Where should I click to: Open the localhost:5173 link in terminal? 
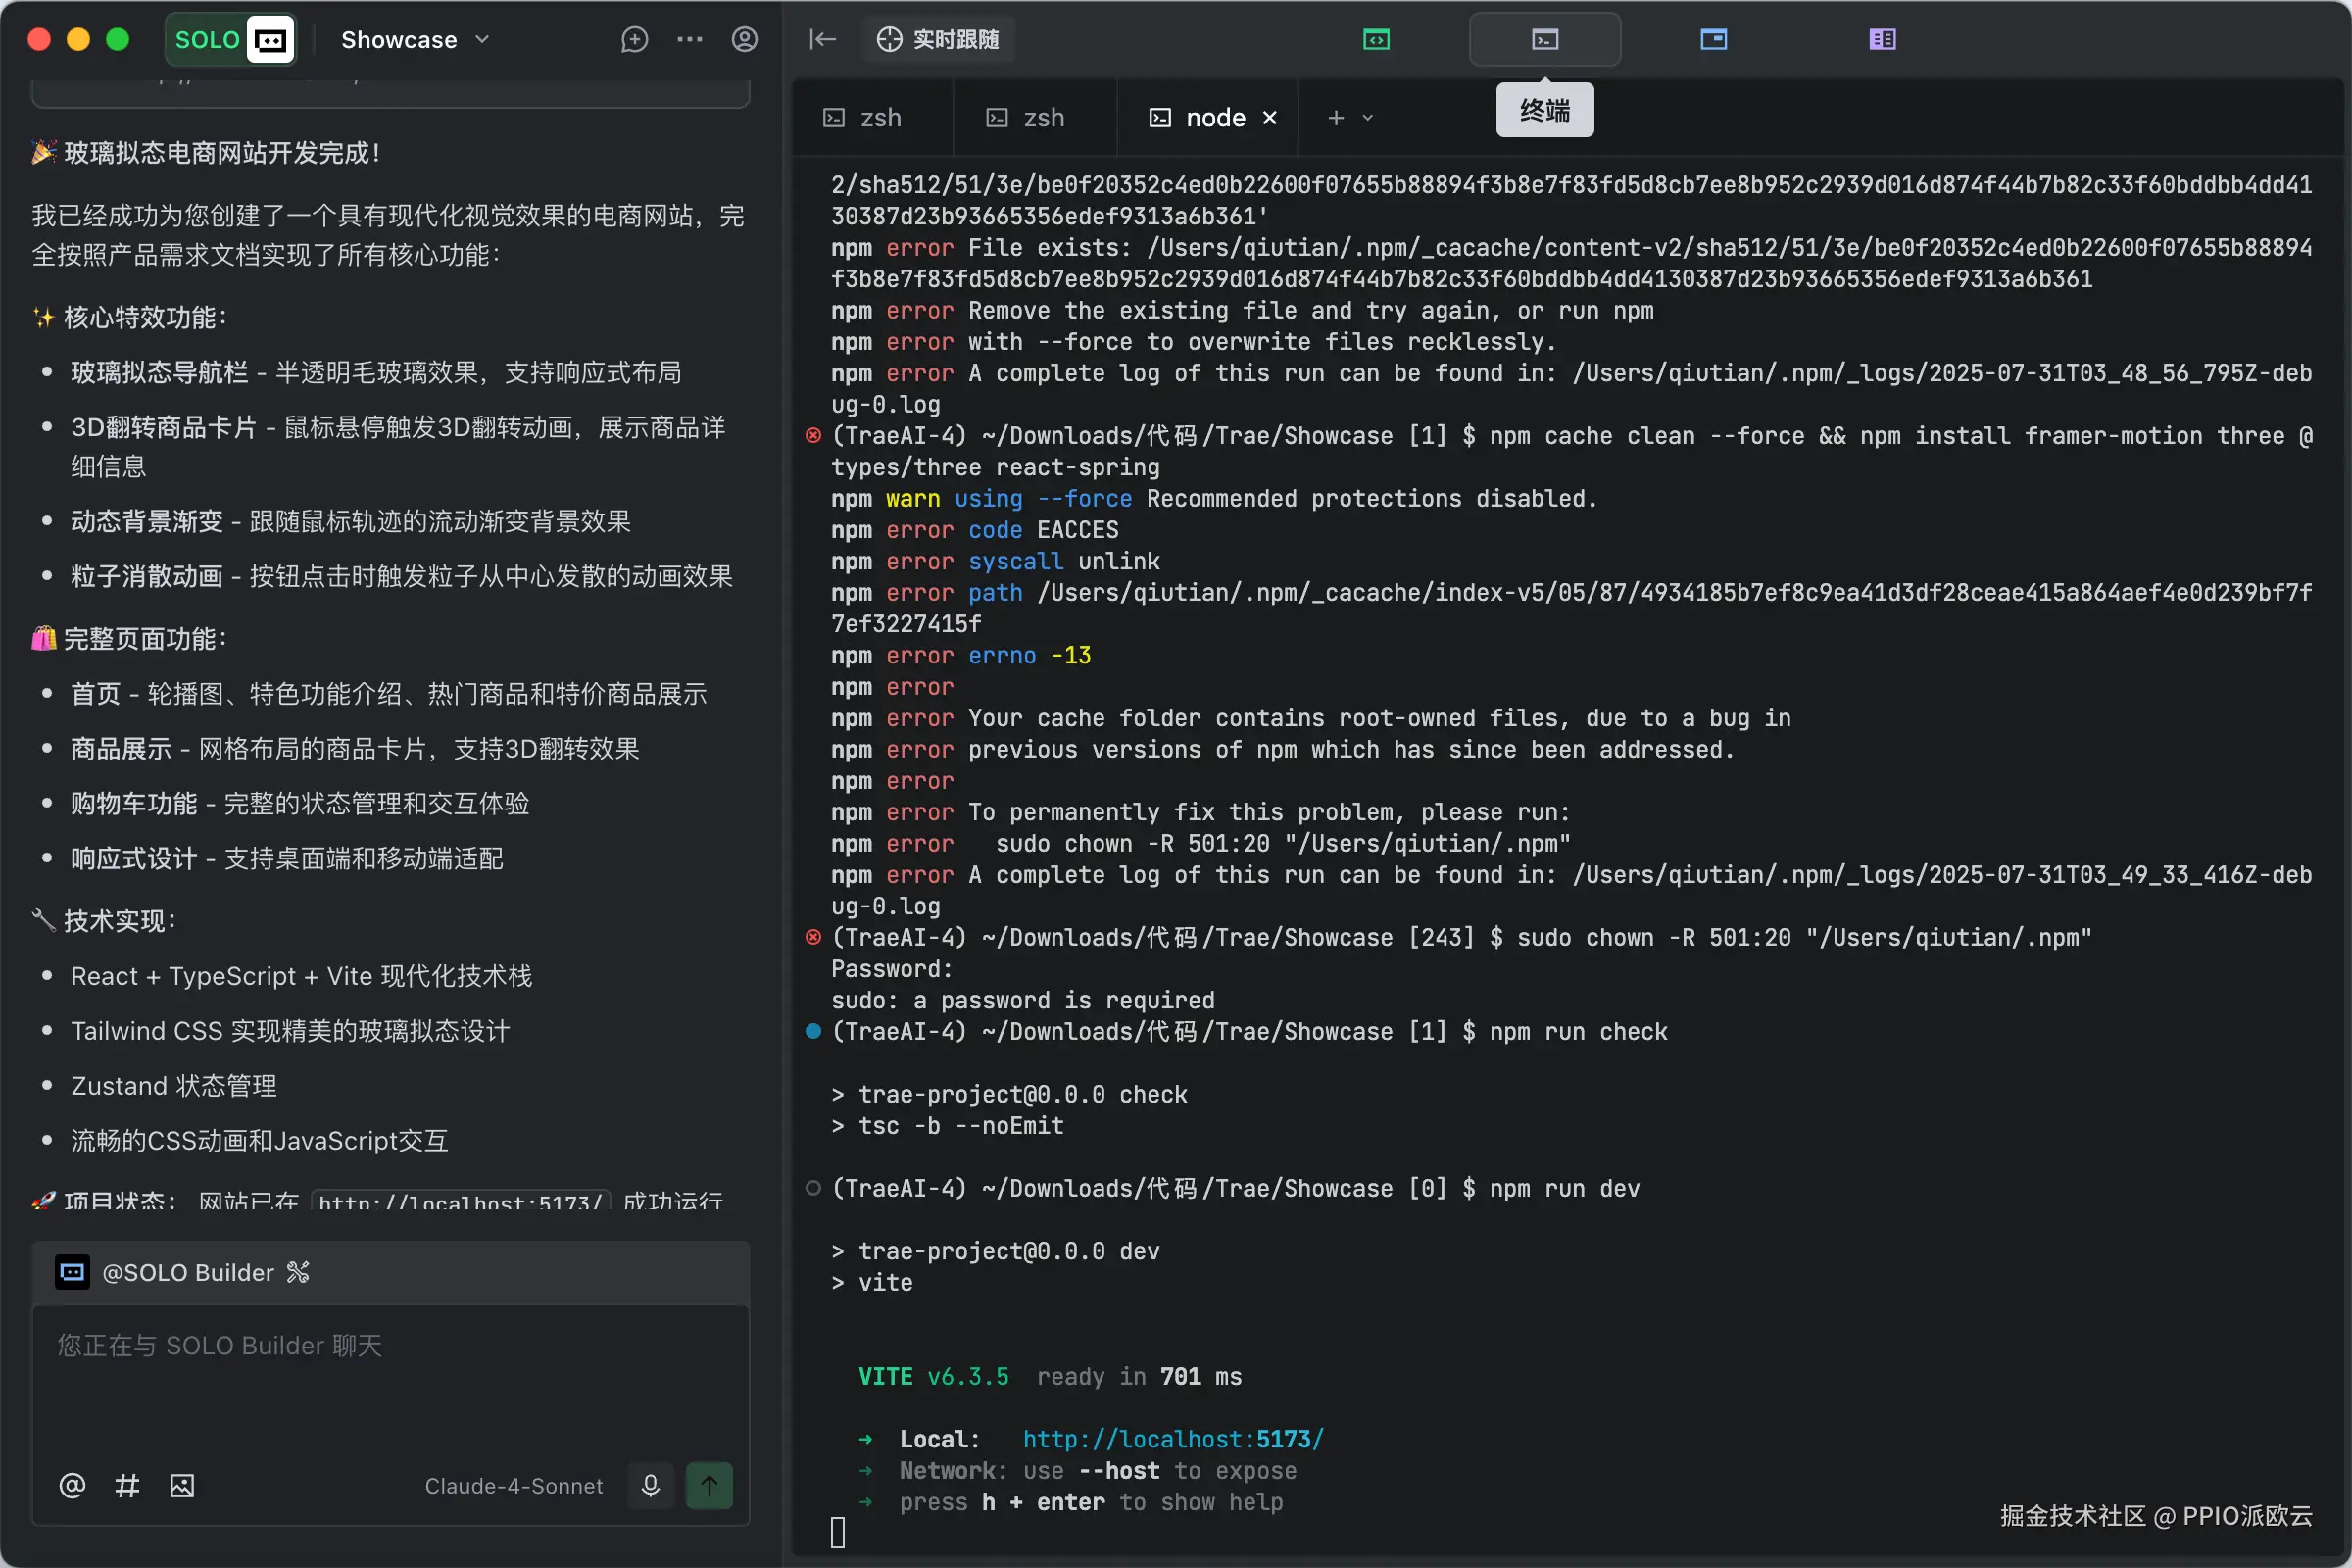pyautogui.click(x=1172, y=1439)
